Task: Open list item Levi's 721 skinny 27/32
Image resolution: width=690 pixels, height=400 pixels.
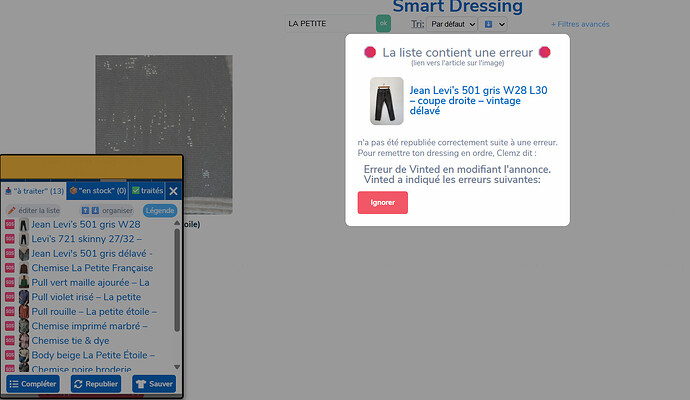Action: pyautogui.click(x=87, y=239)
